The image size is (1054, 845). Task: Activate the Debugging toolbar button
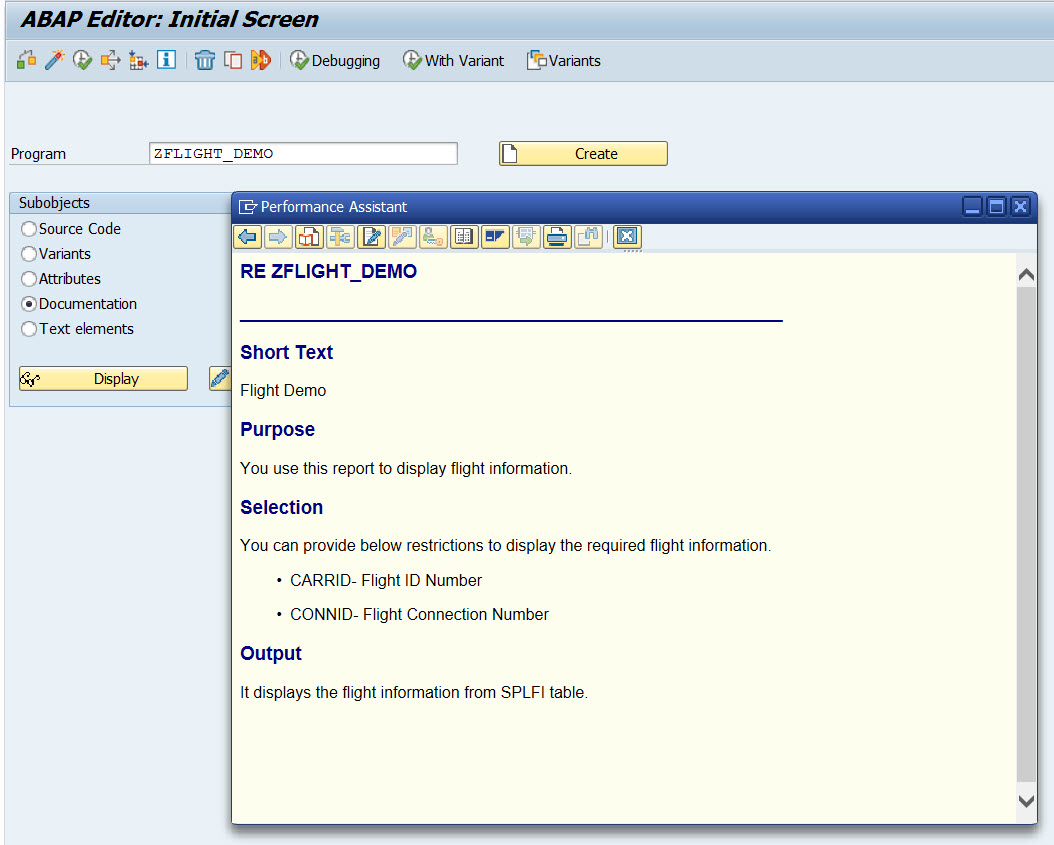335,60
